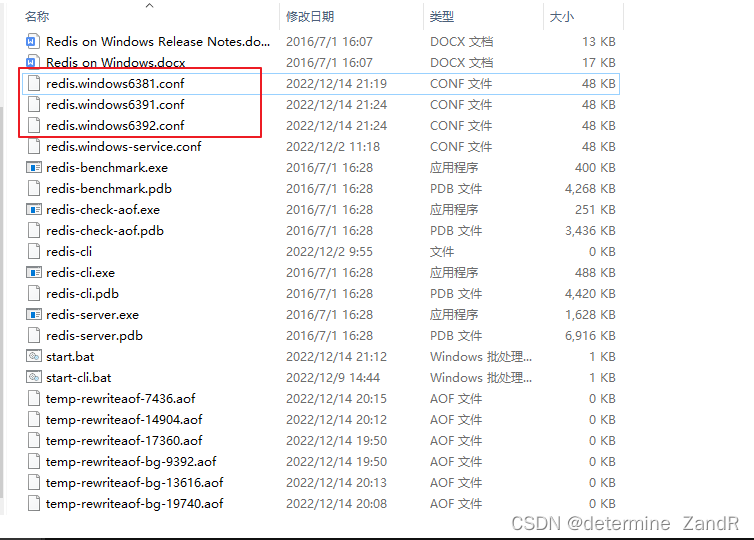Image resolution: width=754 pixels, height=540 pixels.
Task: Select file name redis-cli.pdb
Action: tap(82, 294)
